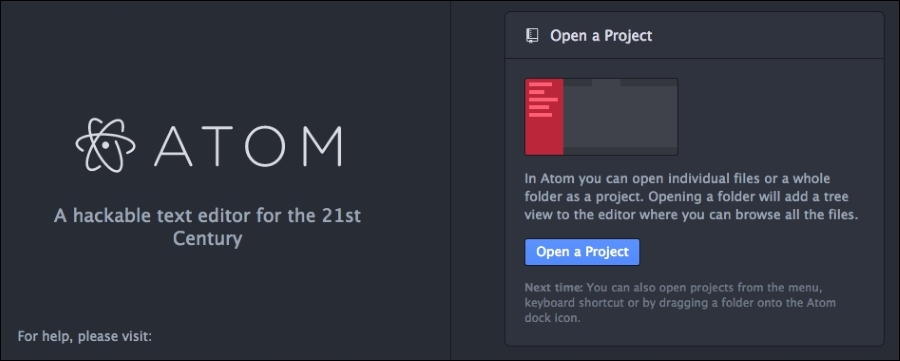Click the tab strip atop the illustration
Viewport: 900px width, 361px height.
click(620, 83)
